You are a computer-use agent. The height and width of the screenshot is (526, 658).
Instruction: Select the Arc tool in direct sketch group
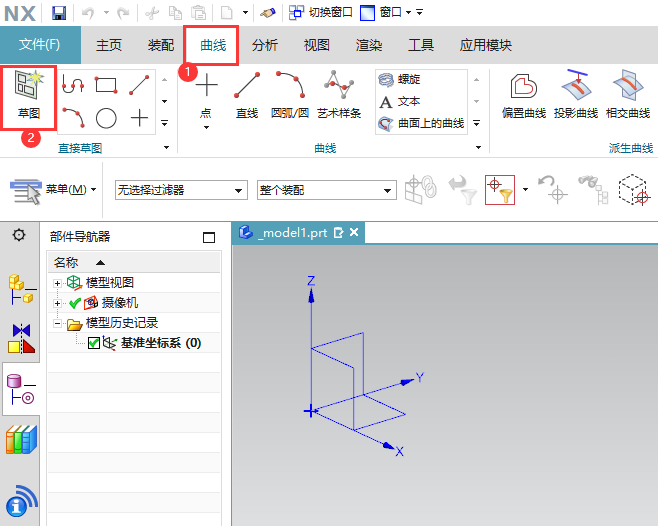[73, 117]
